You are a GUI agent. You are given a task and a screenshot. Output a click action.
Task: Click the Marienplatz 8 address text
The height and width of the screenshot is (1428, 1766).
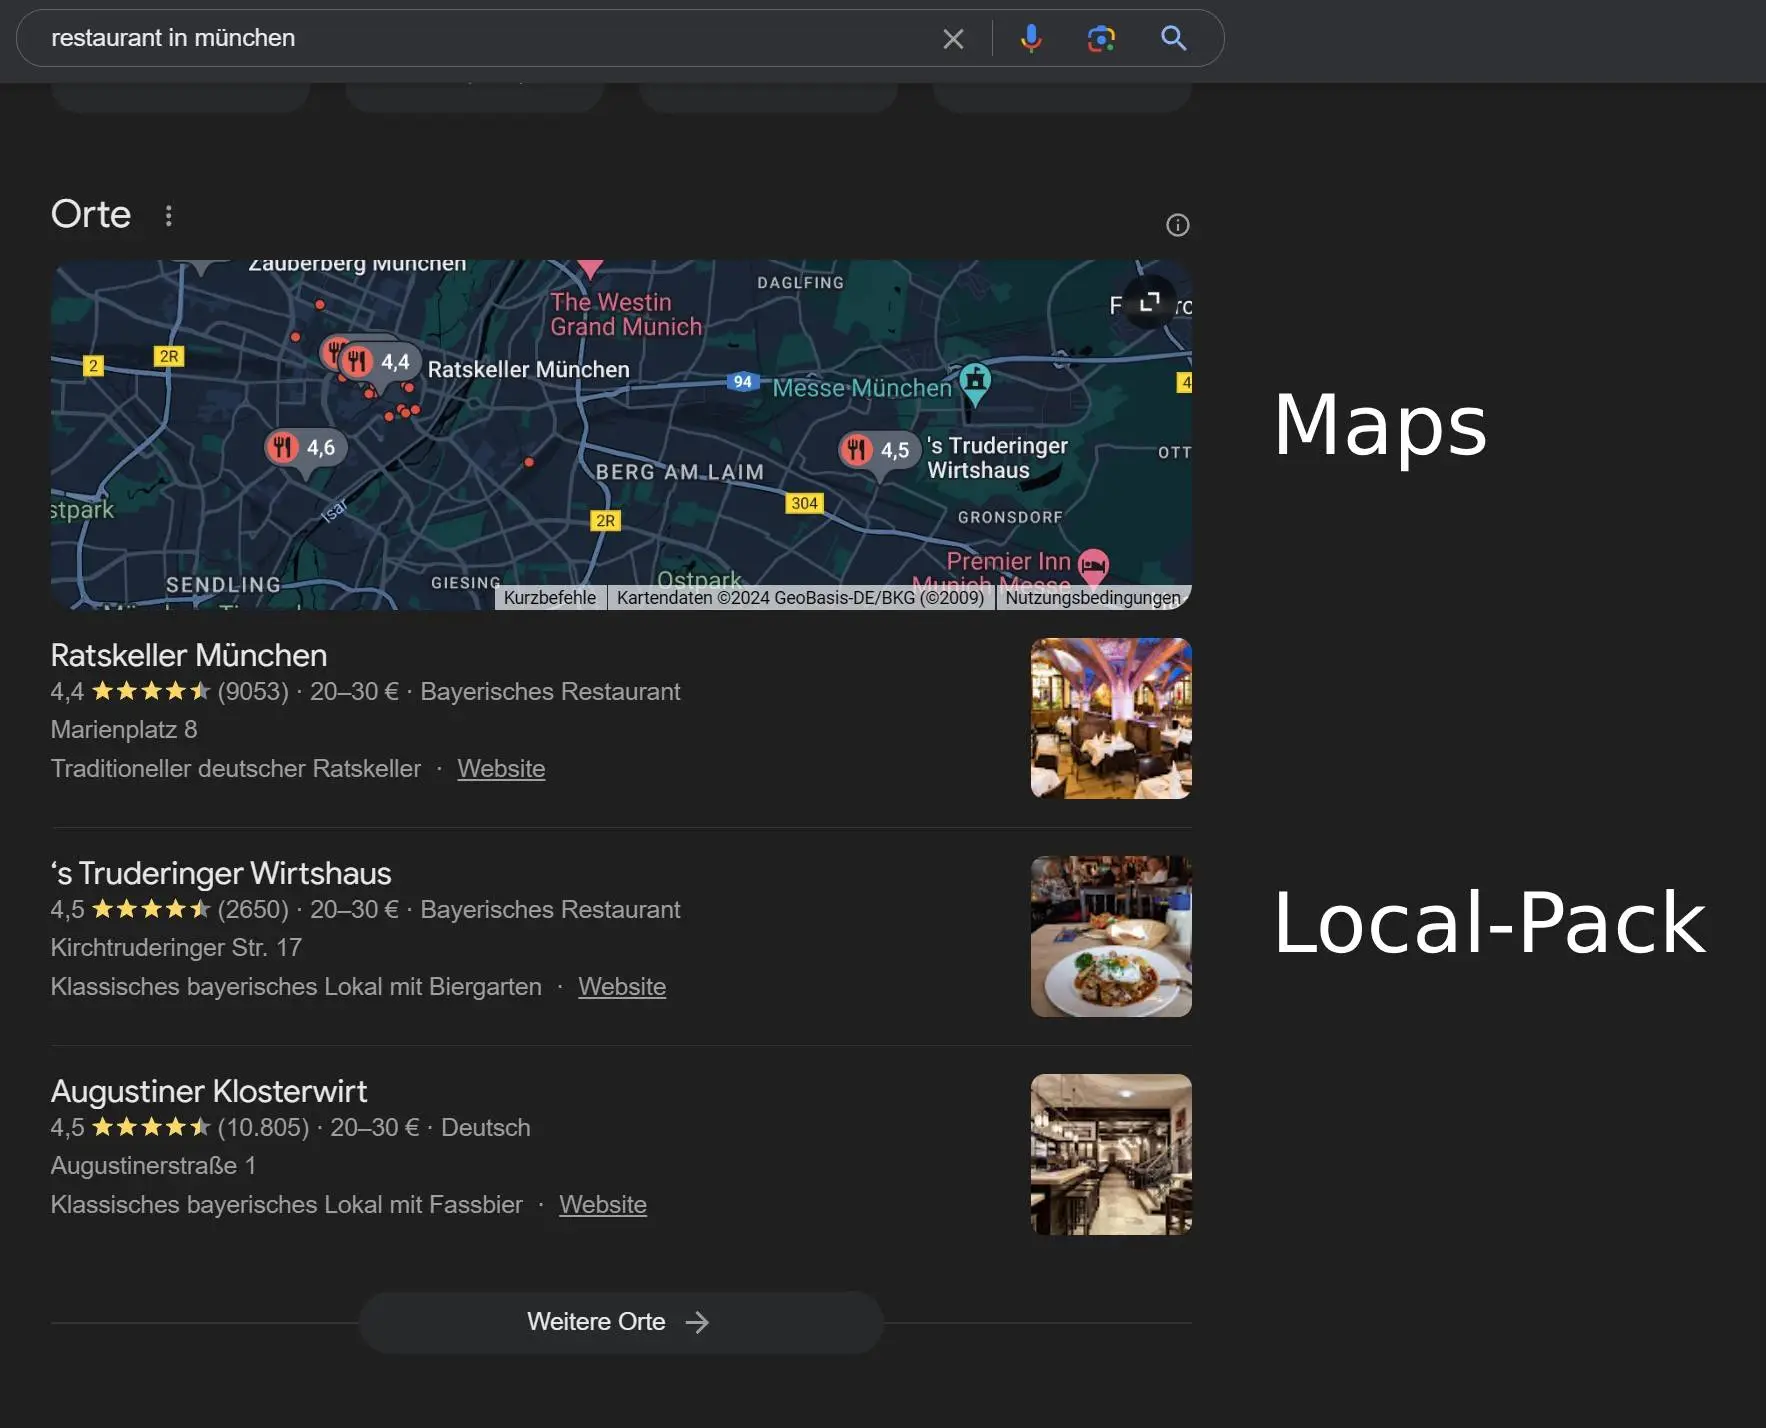coord(124,730)
